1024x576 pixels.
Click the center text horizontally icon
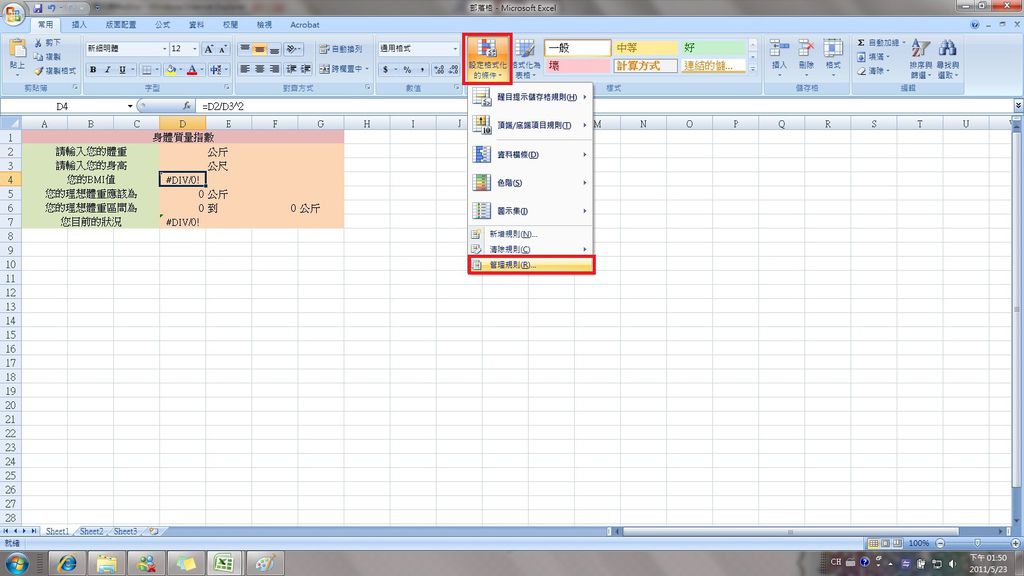coord(259,69)
